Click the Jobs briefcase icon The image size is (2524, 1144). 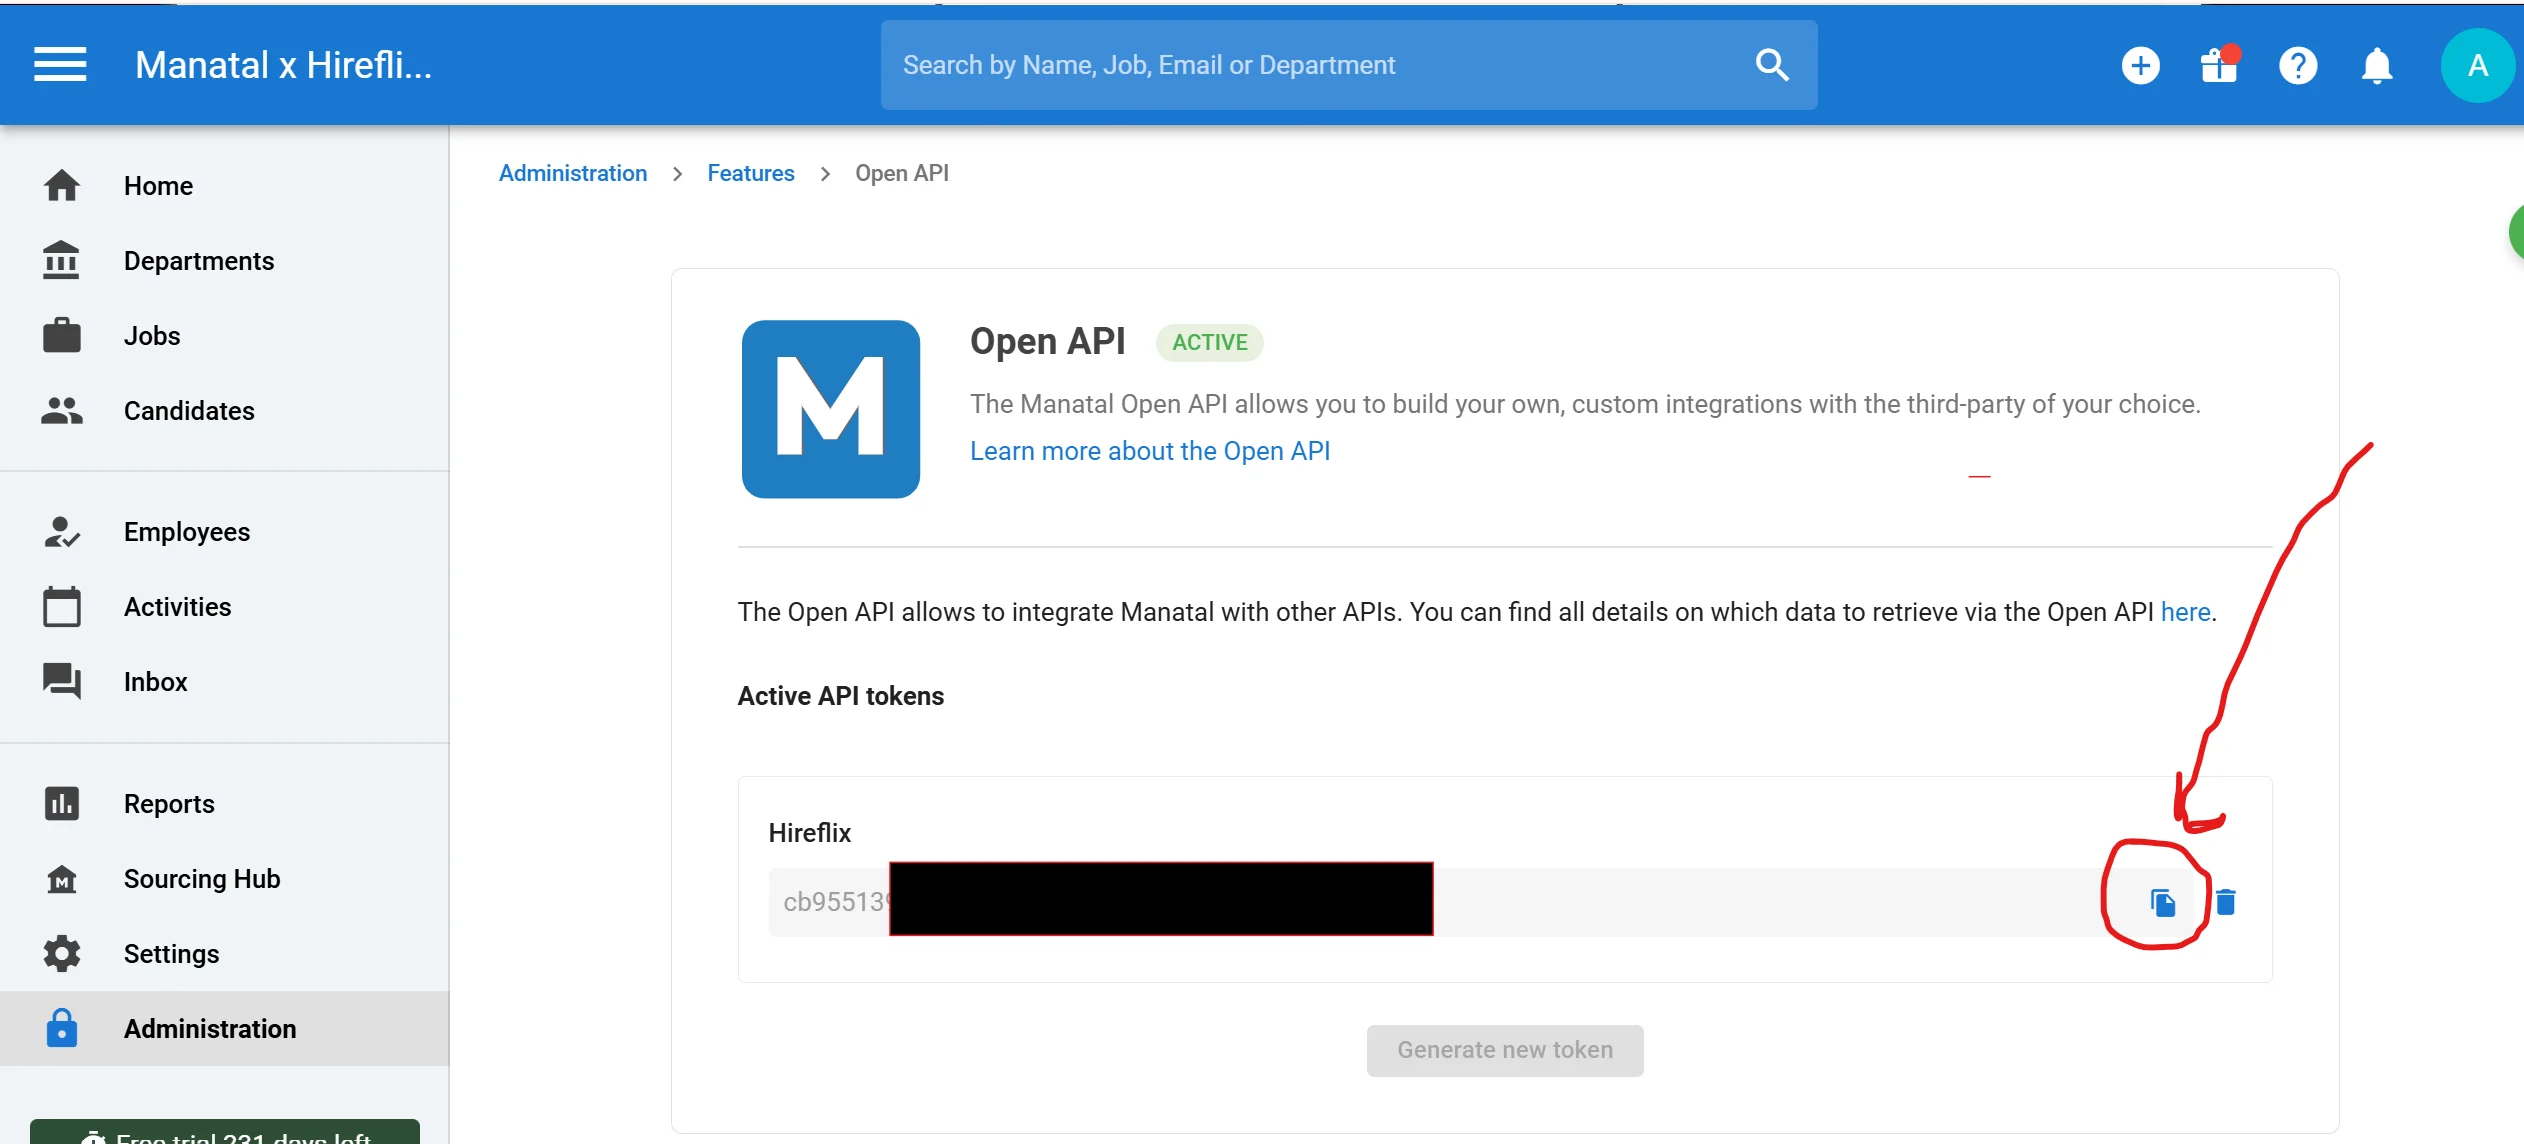[62, 336]
